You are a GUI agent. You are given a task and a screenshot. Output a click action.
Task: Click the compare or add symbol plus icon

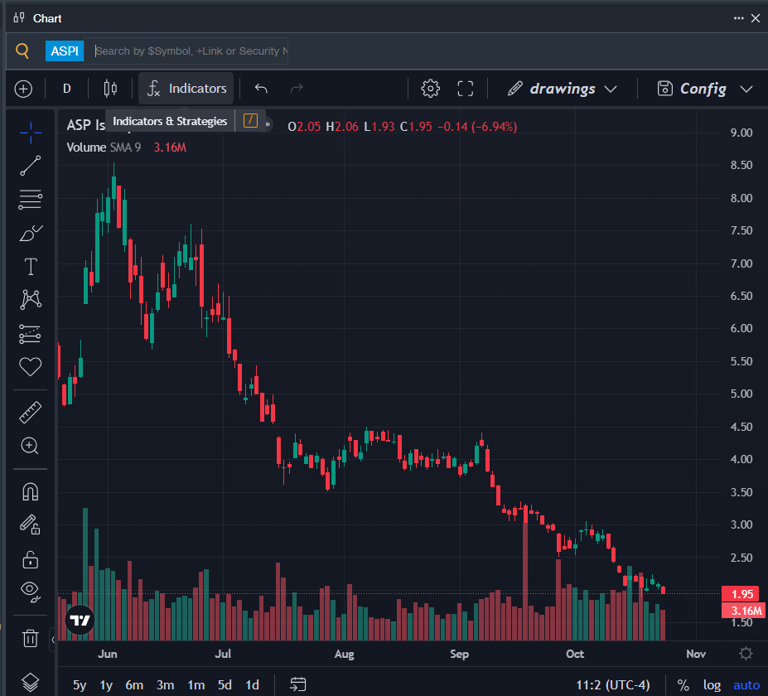(24, 89)
